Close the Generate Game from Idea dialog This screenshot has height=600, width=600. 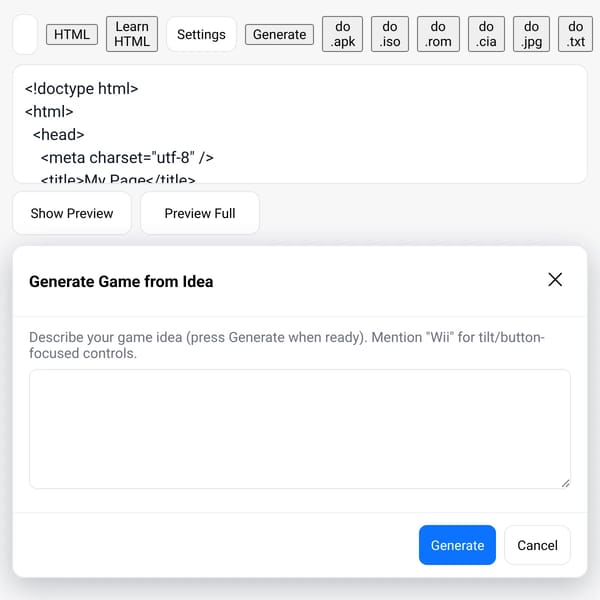pos(554,279)
